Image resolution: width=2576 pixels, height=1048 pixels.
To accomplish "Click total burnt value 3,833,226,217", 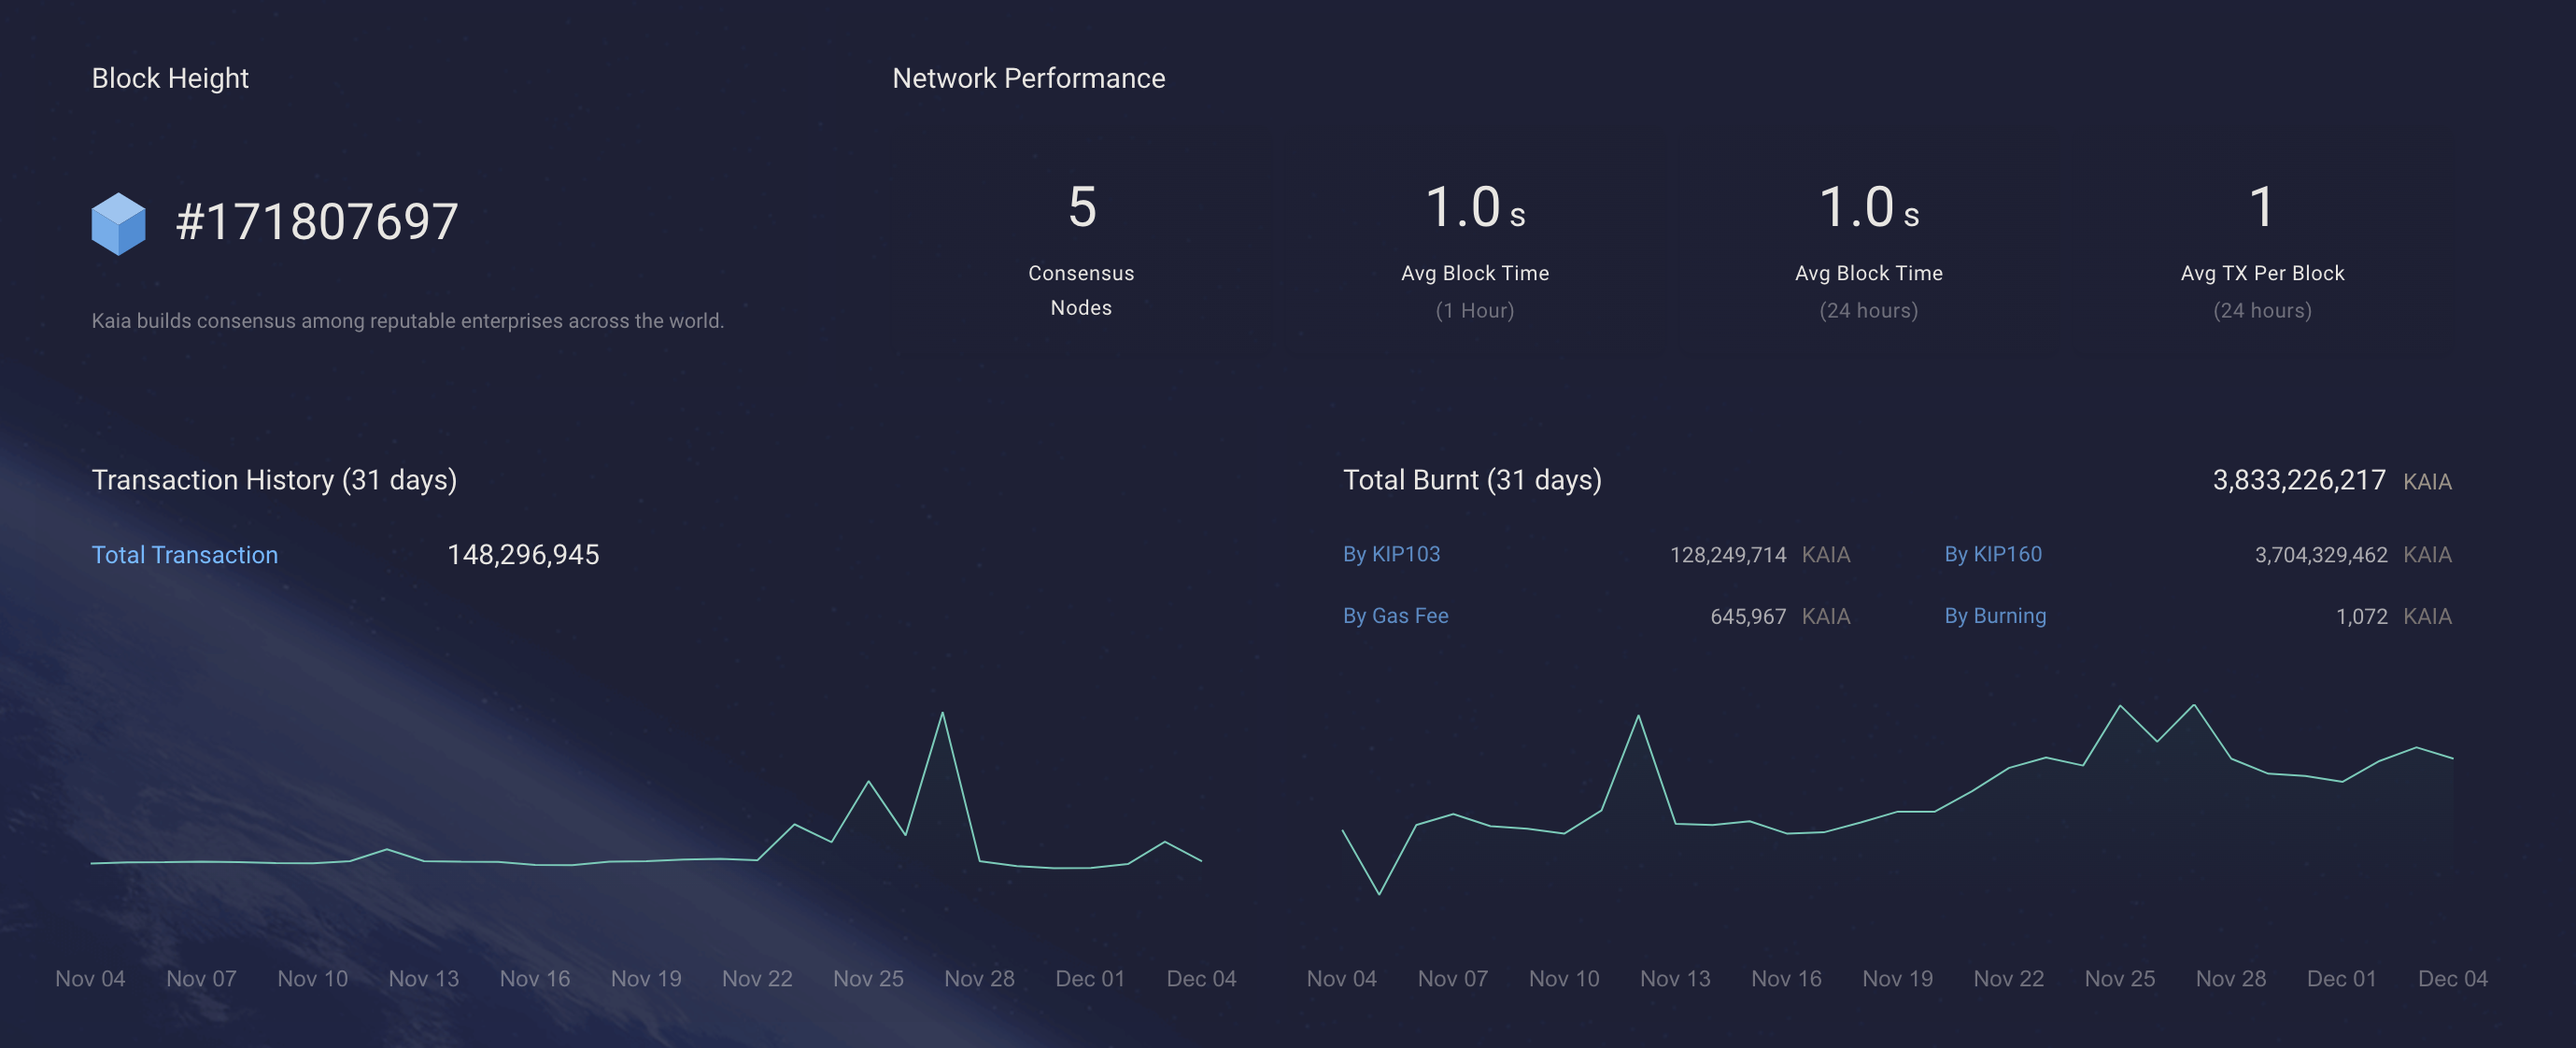I will 2299,481.
